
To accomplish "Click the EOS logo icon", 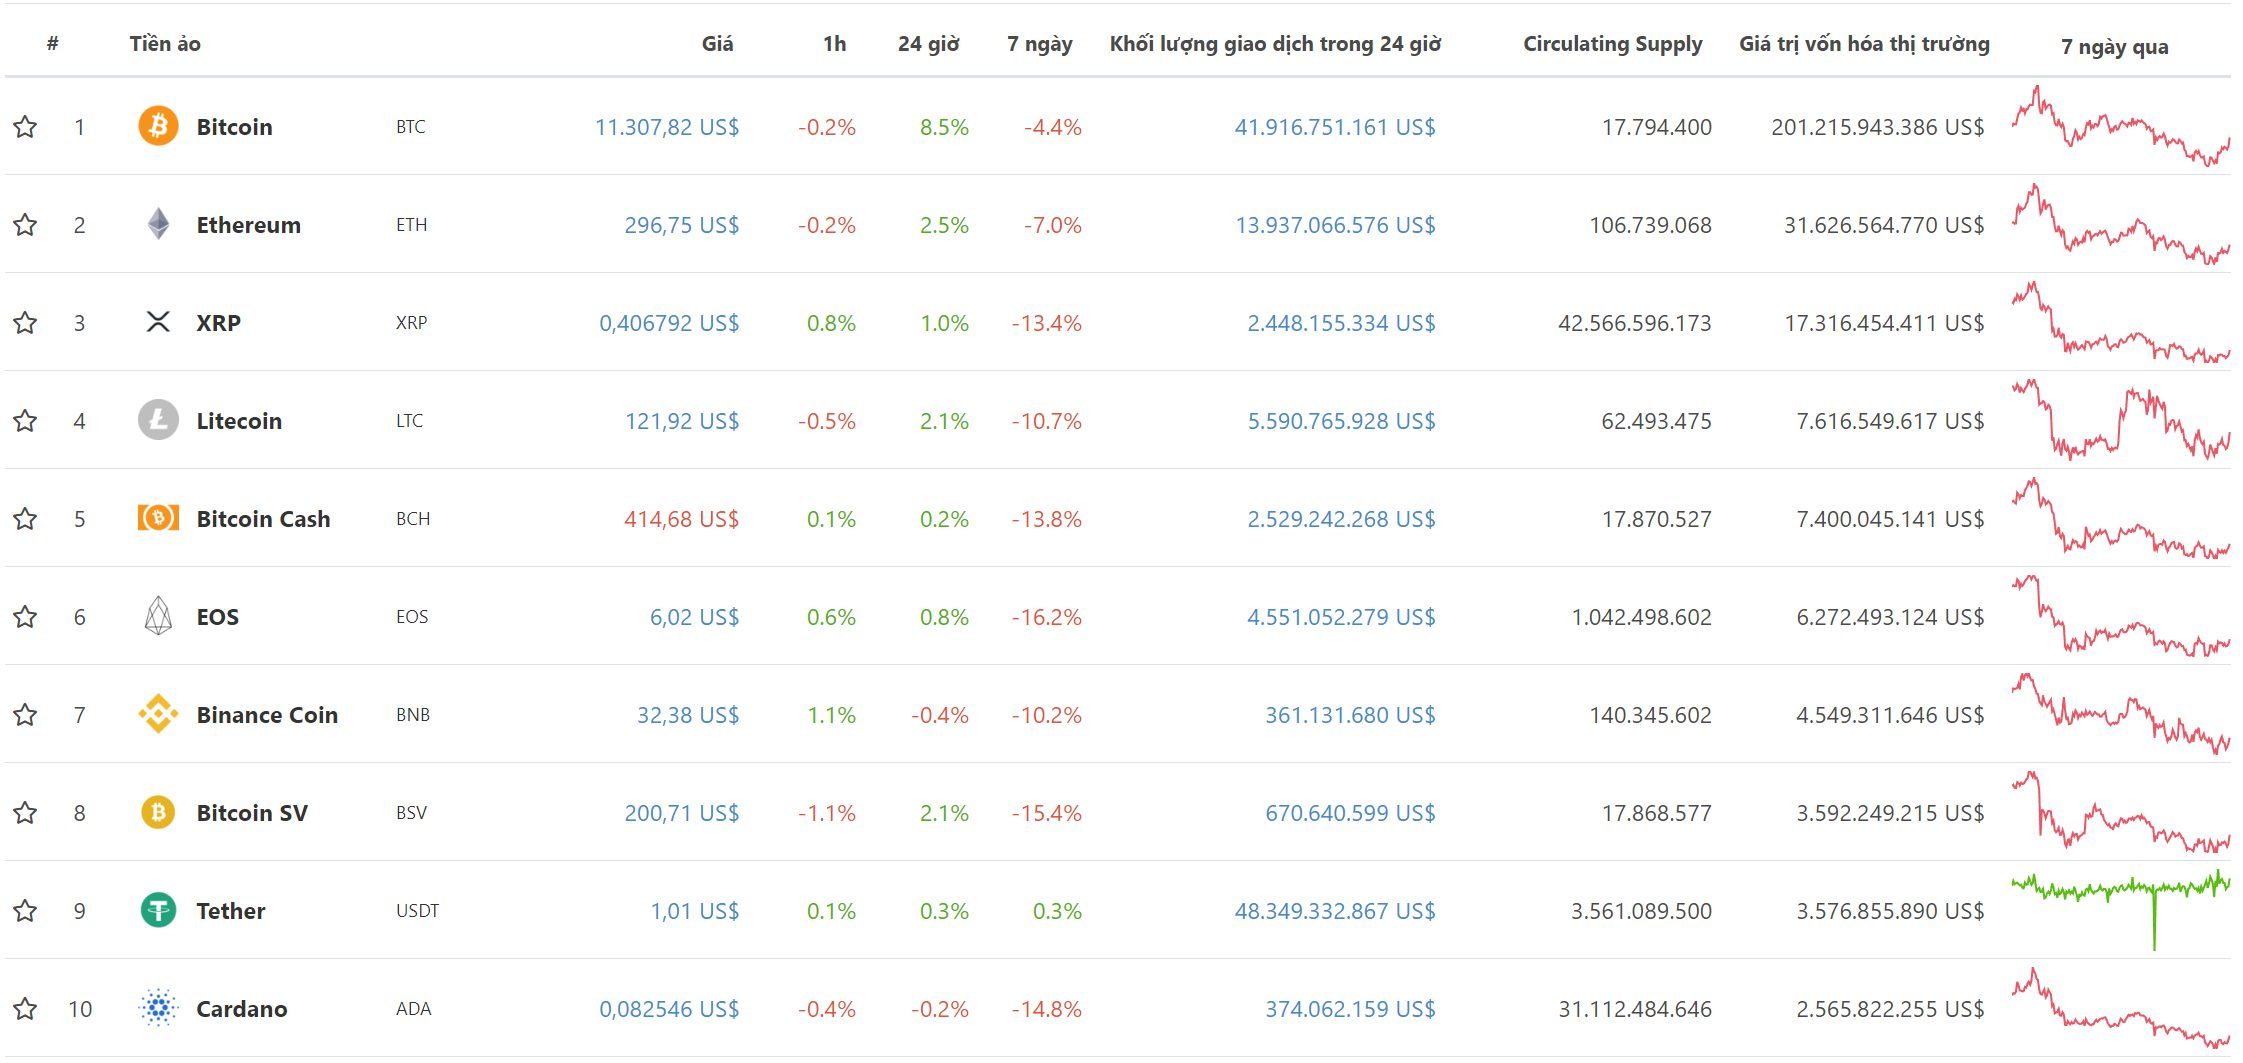I will [158, 616].
